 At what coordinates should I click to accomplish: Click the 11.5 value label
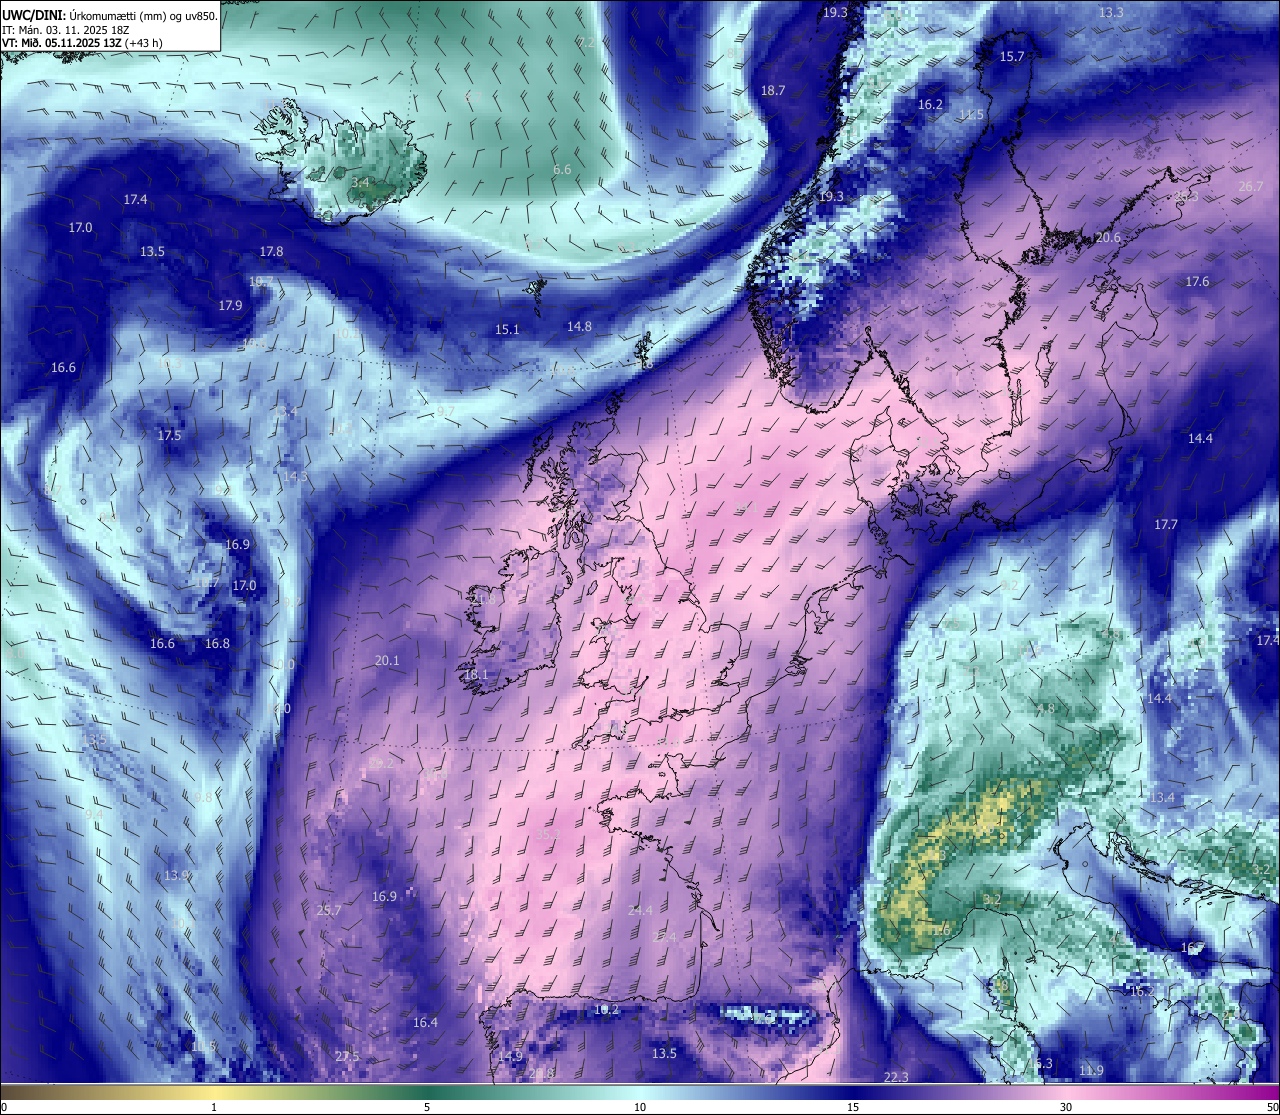(x=971, y=115)
